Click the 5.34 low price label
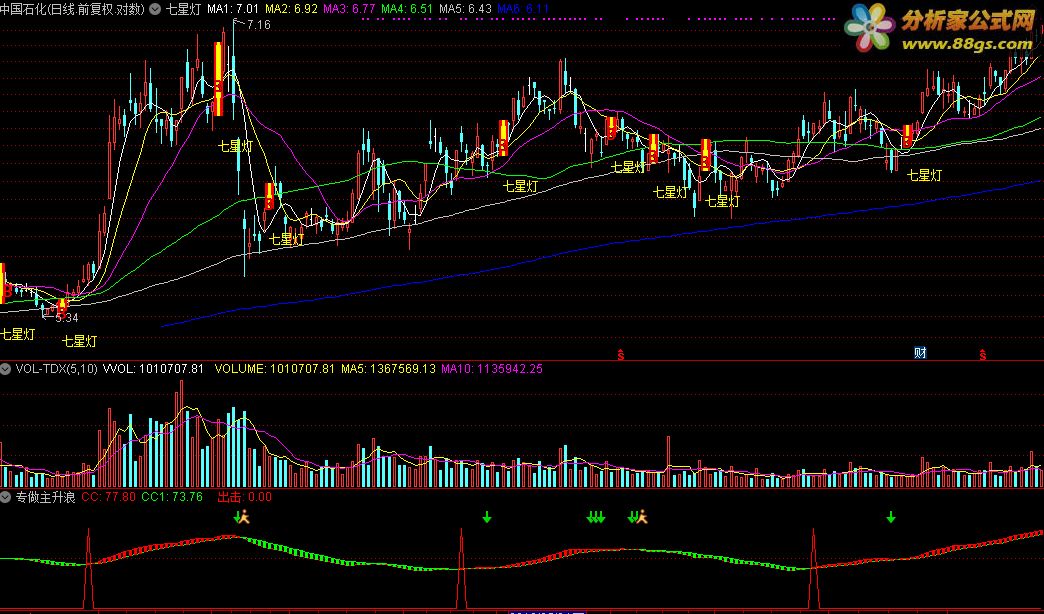1044x614 pixels. 67,318
